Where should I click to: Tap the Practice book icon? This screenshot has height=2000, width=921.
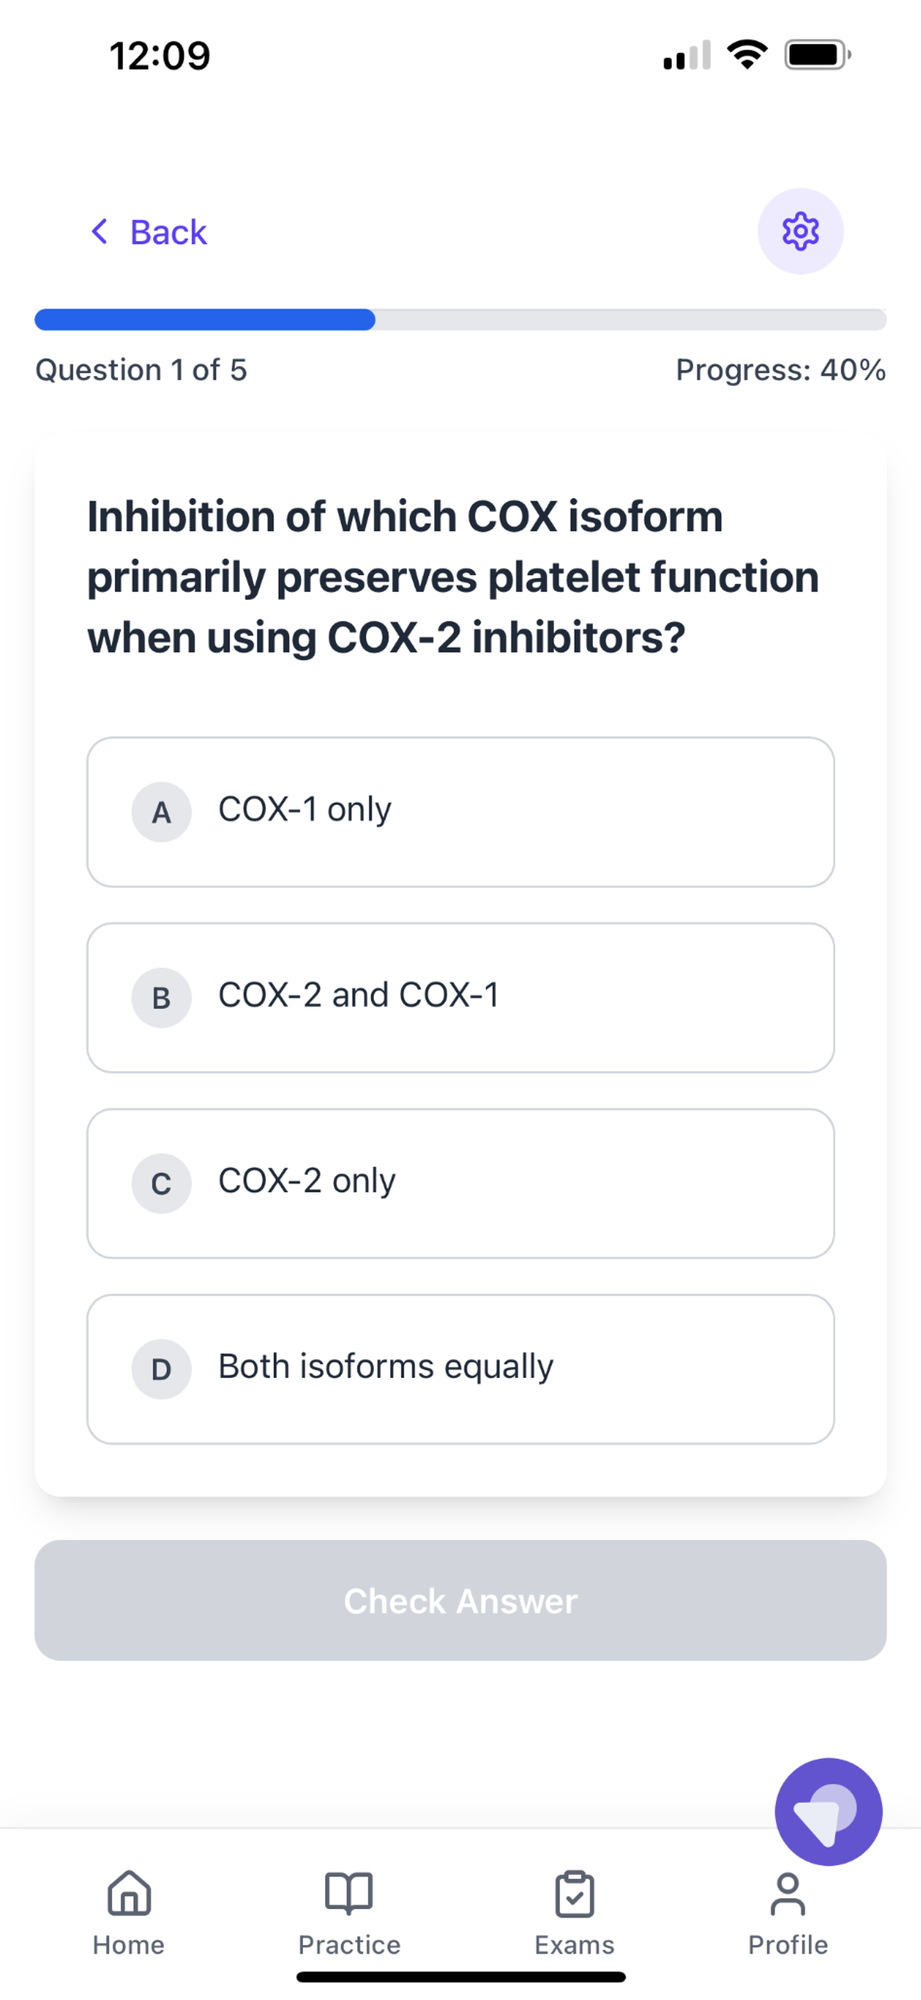[x=349, y=1893]
